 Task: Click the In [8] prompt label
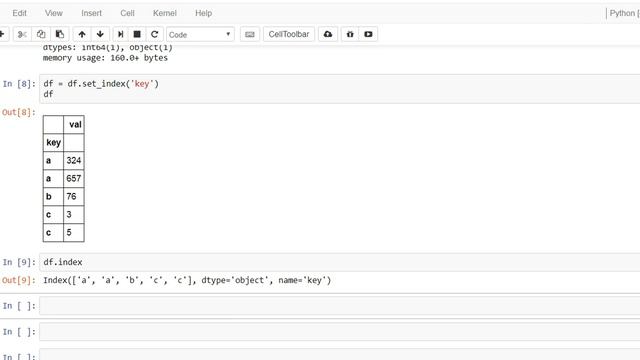19,84
